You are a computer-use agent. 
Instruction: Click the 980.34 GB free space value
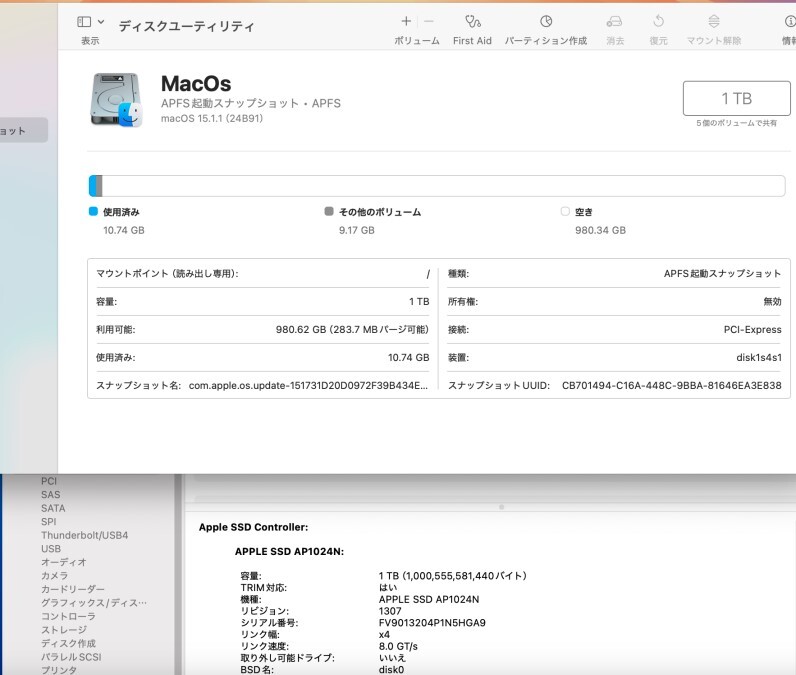pyautogui.click(x=601, y=230)
